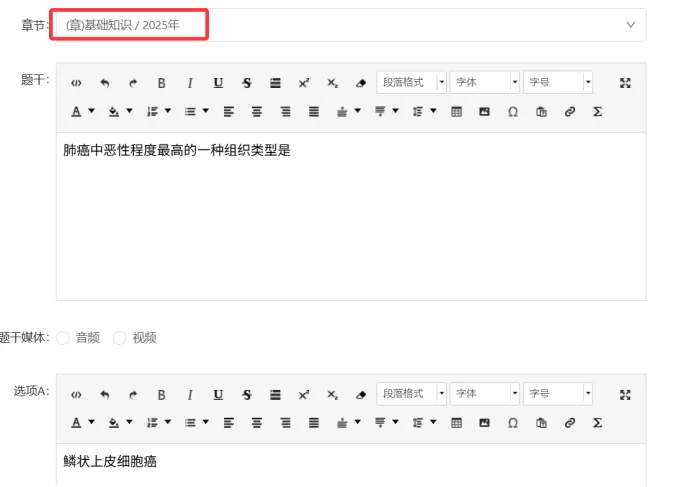Insert formula Σ in 选项A editor

[598, 423]
